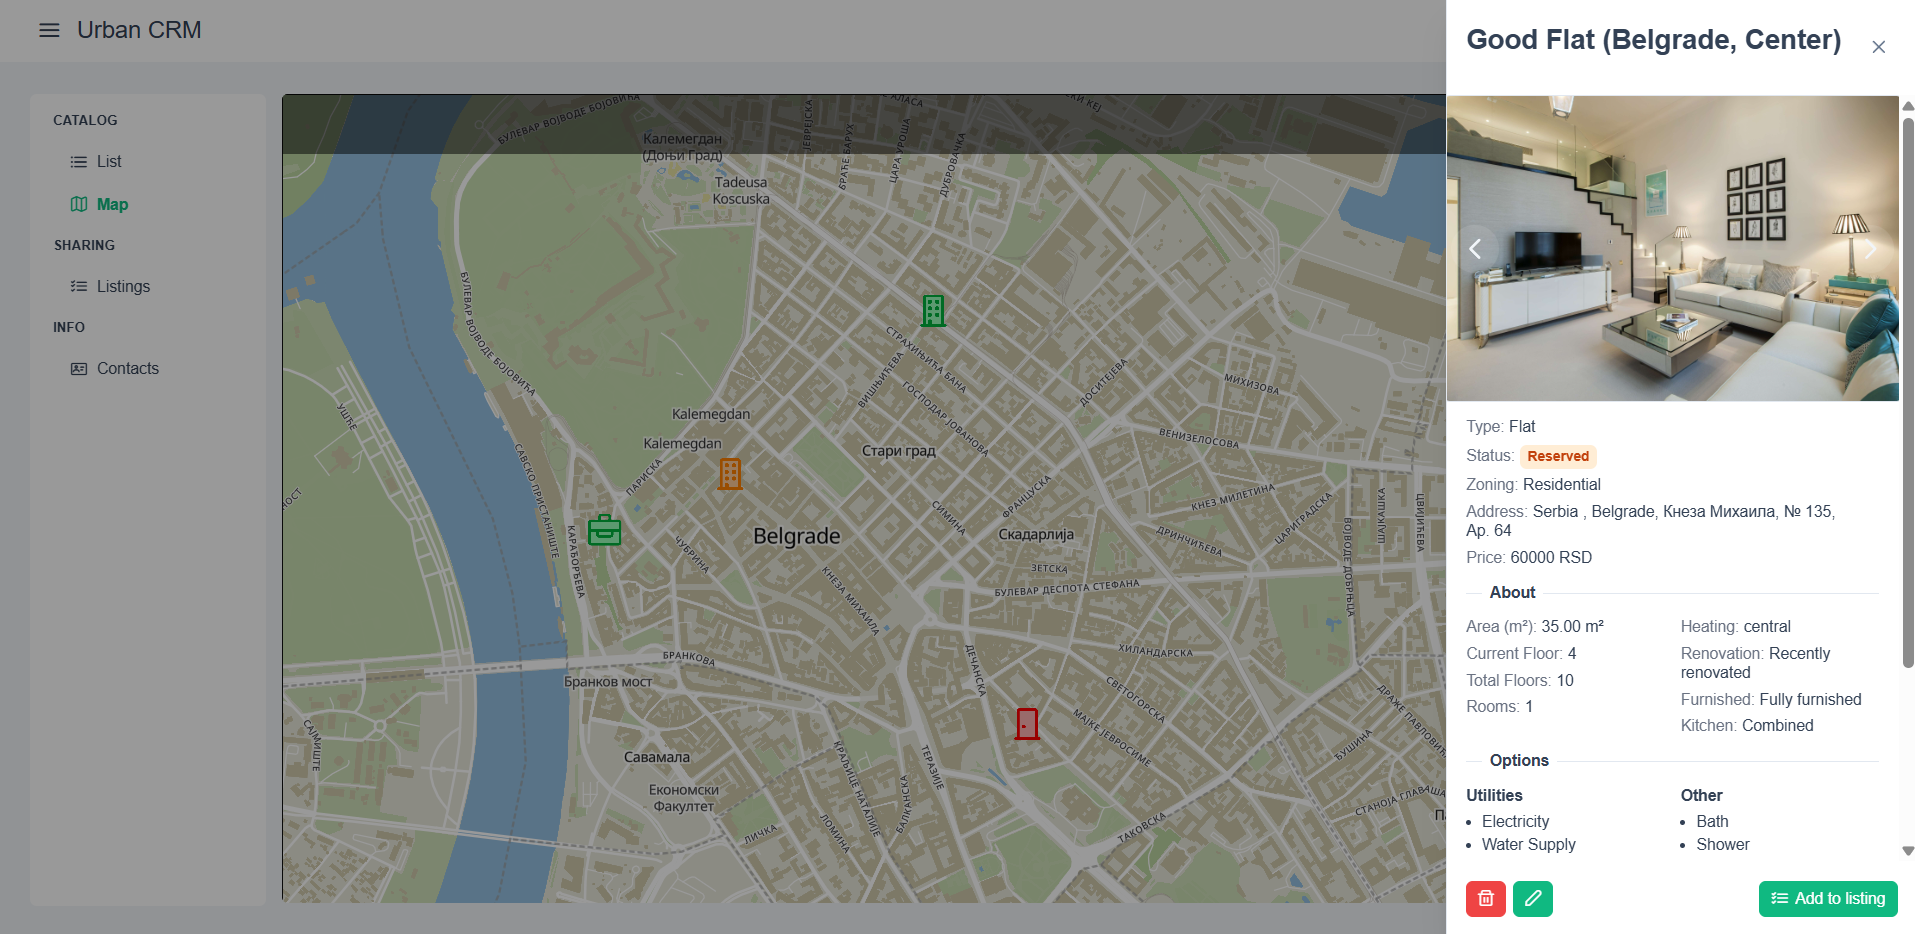Click the Zoning Residential text
Screen dimensions: 1915x934
(1533, 484)
